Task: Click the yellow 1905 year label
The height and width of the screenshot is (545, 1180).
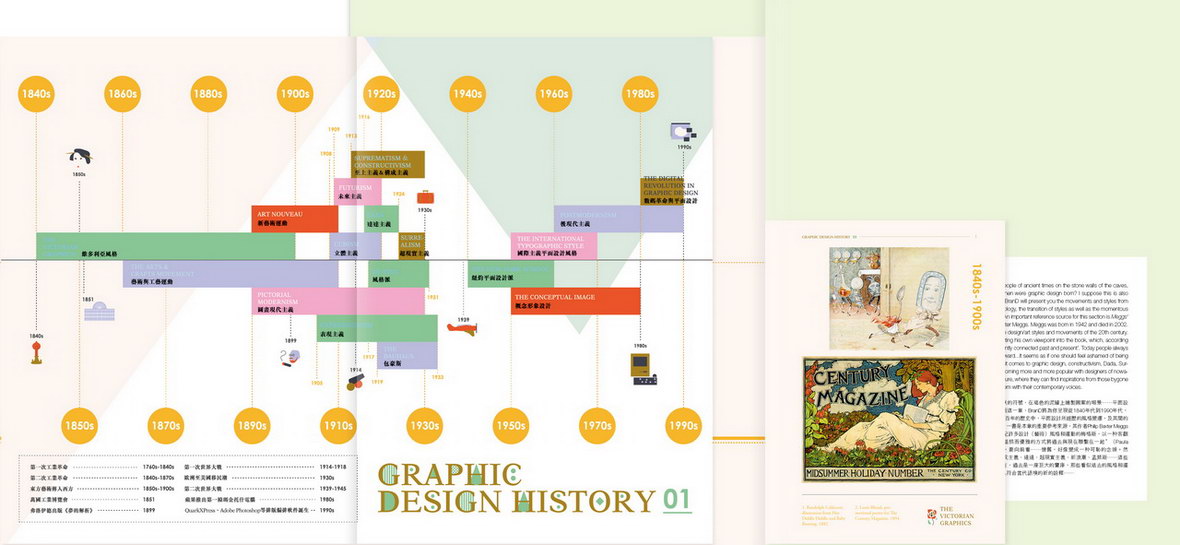Action: 316,383
